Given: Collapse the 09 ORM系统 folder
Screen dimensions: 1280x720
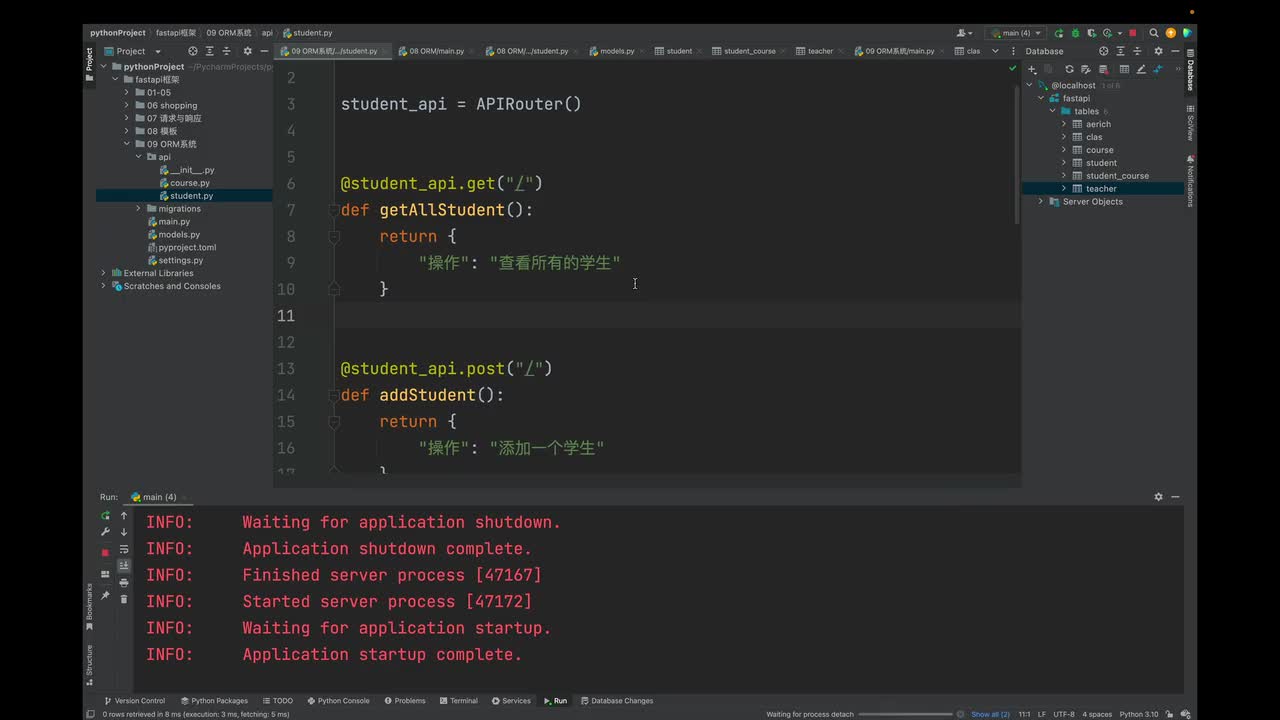Looking at the screenshot, I should pos(127,144).
